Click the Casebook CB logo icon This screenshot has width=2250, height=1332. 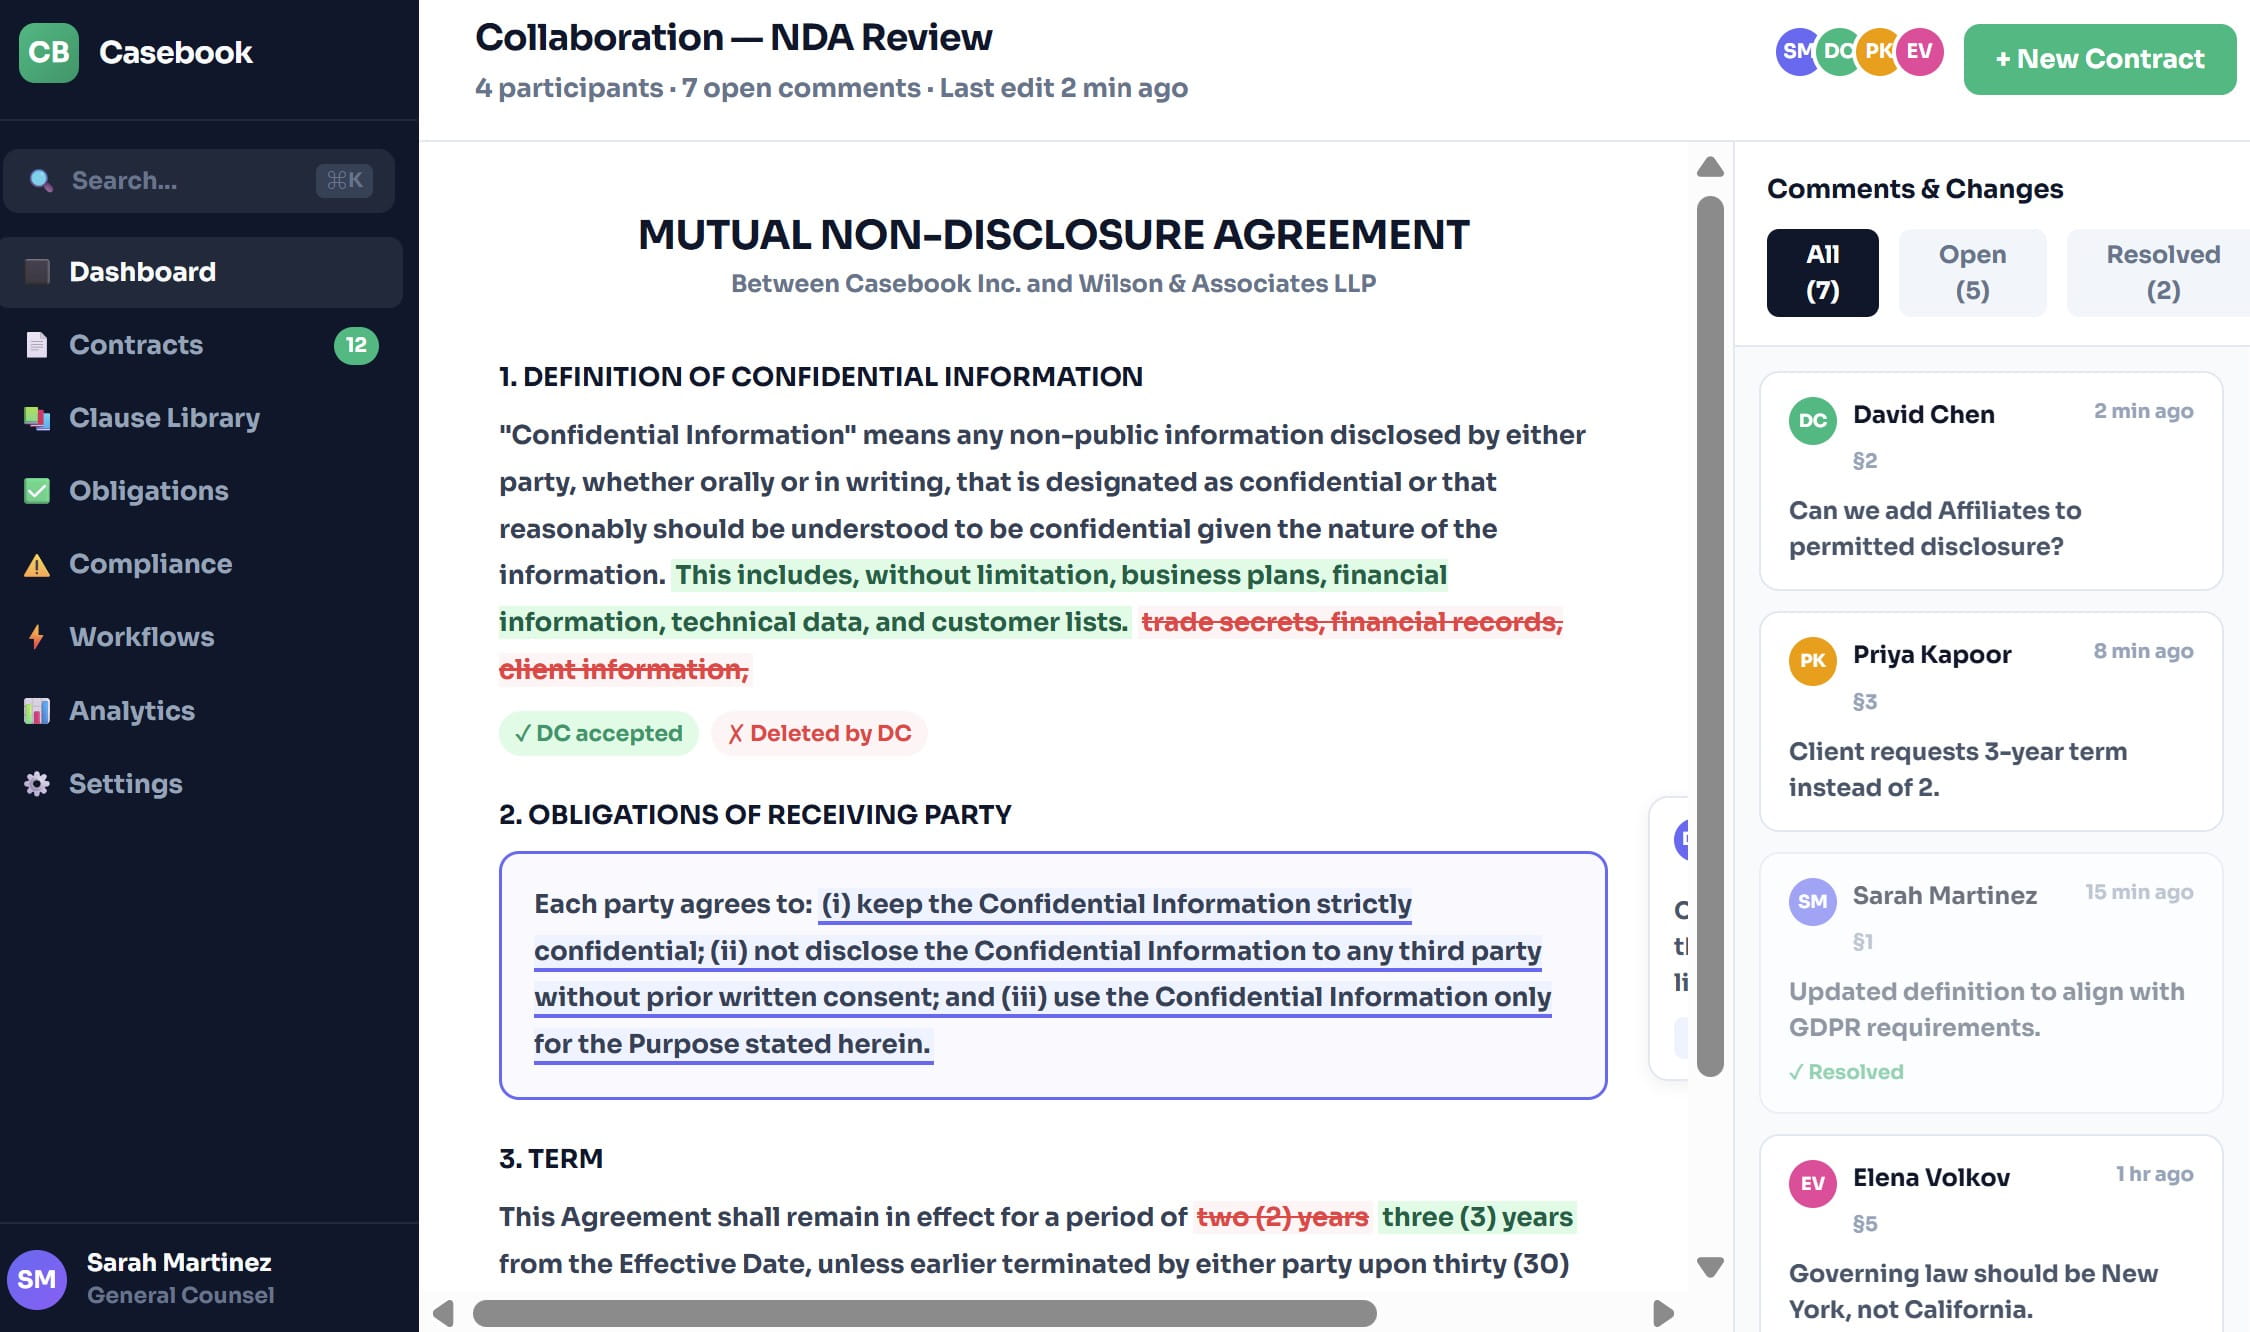point(48,52)
